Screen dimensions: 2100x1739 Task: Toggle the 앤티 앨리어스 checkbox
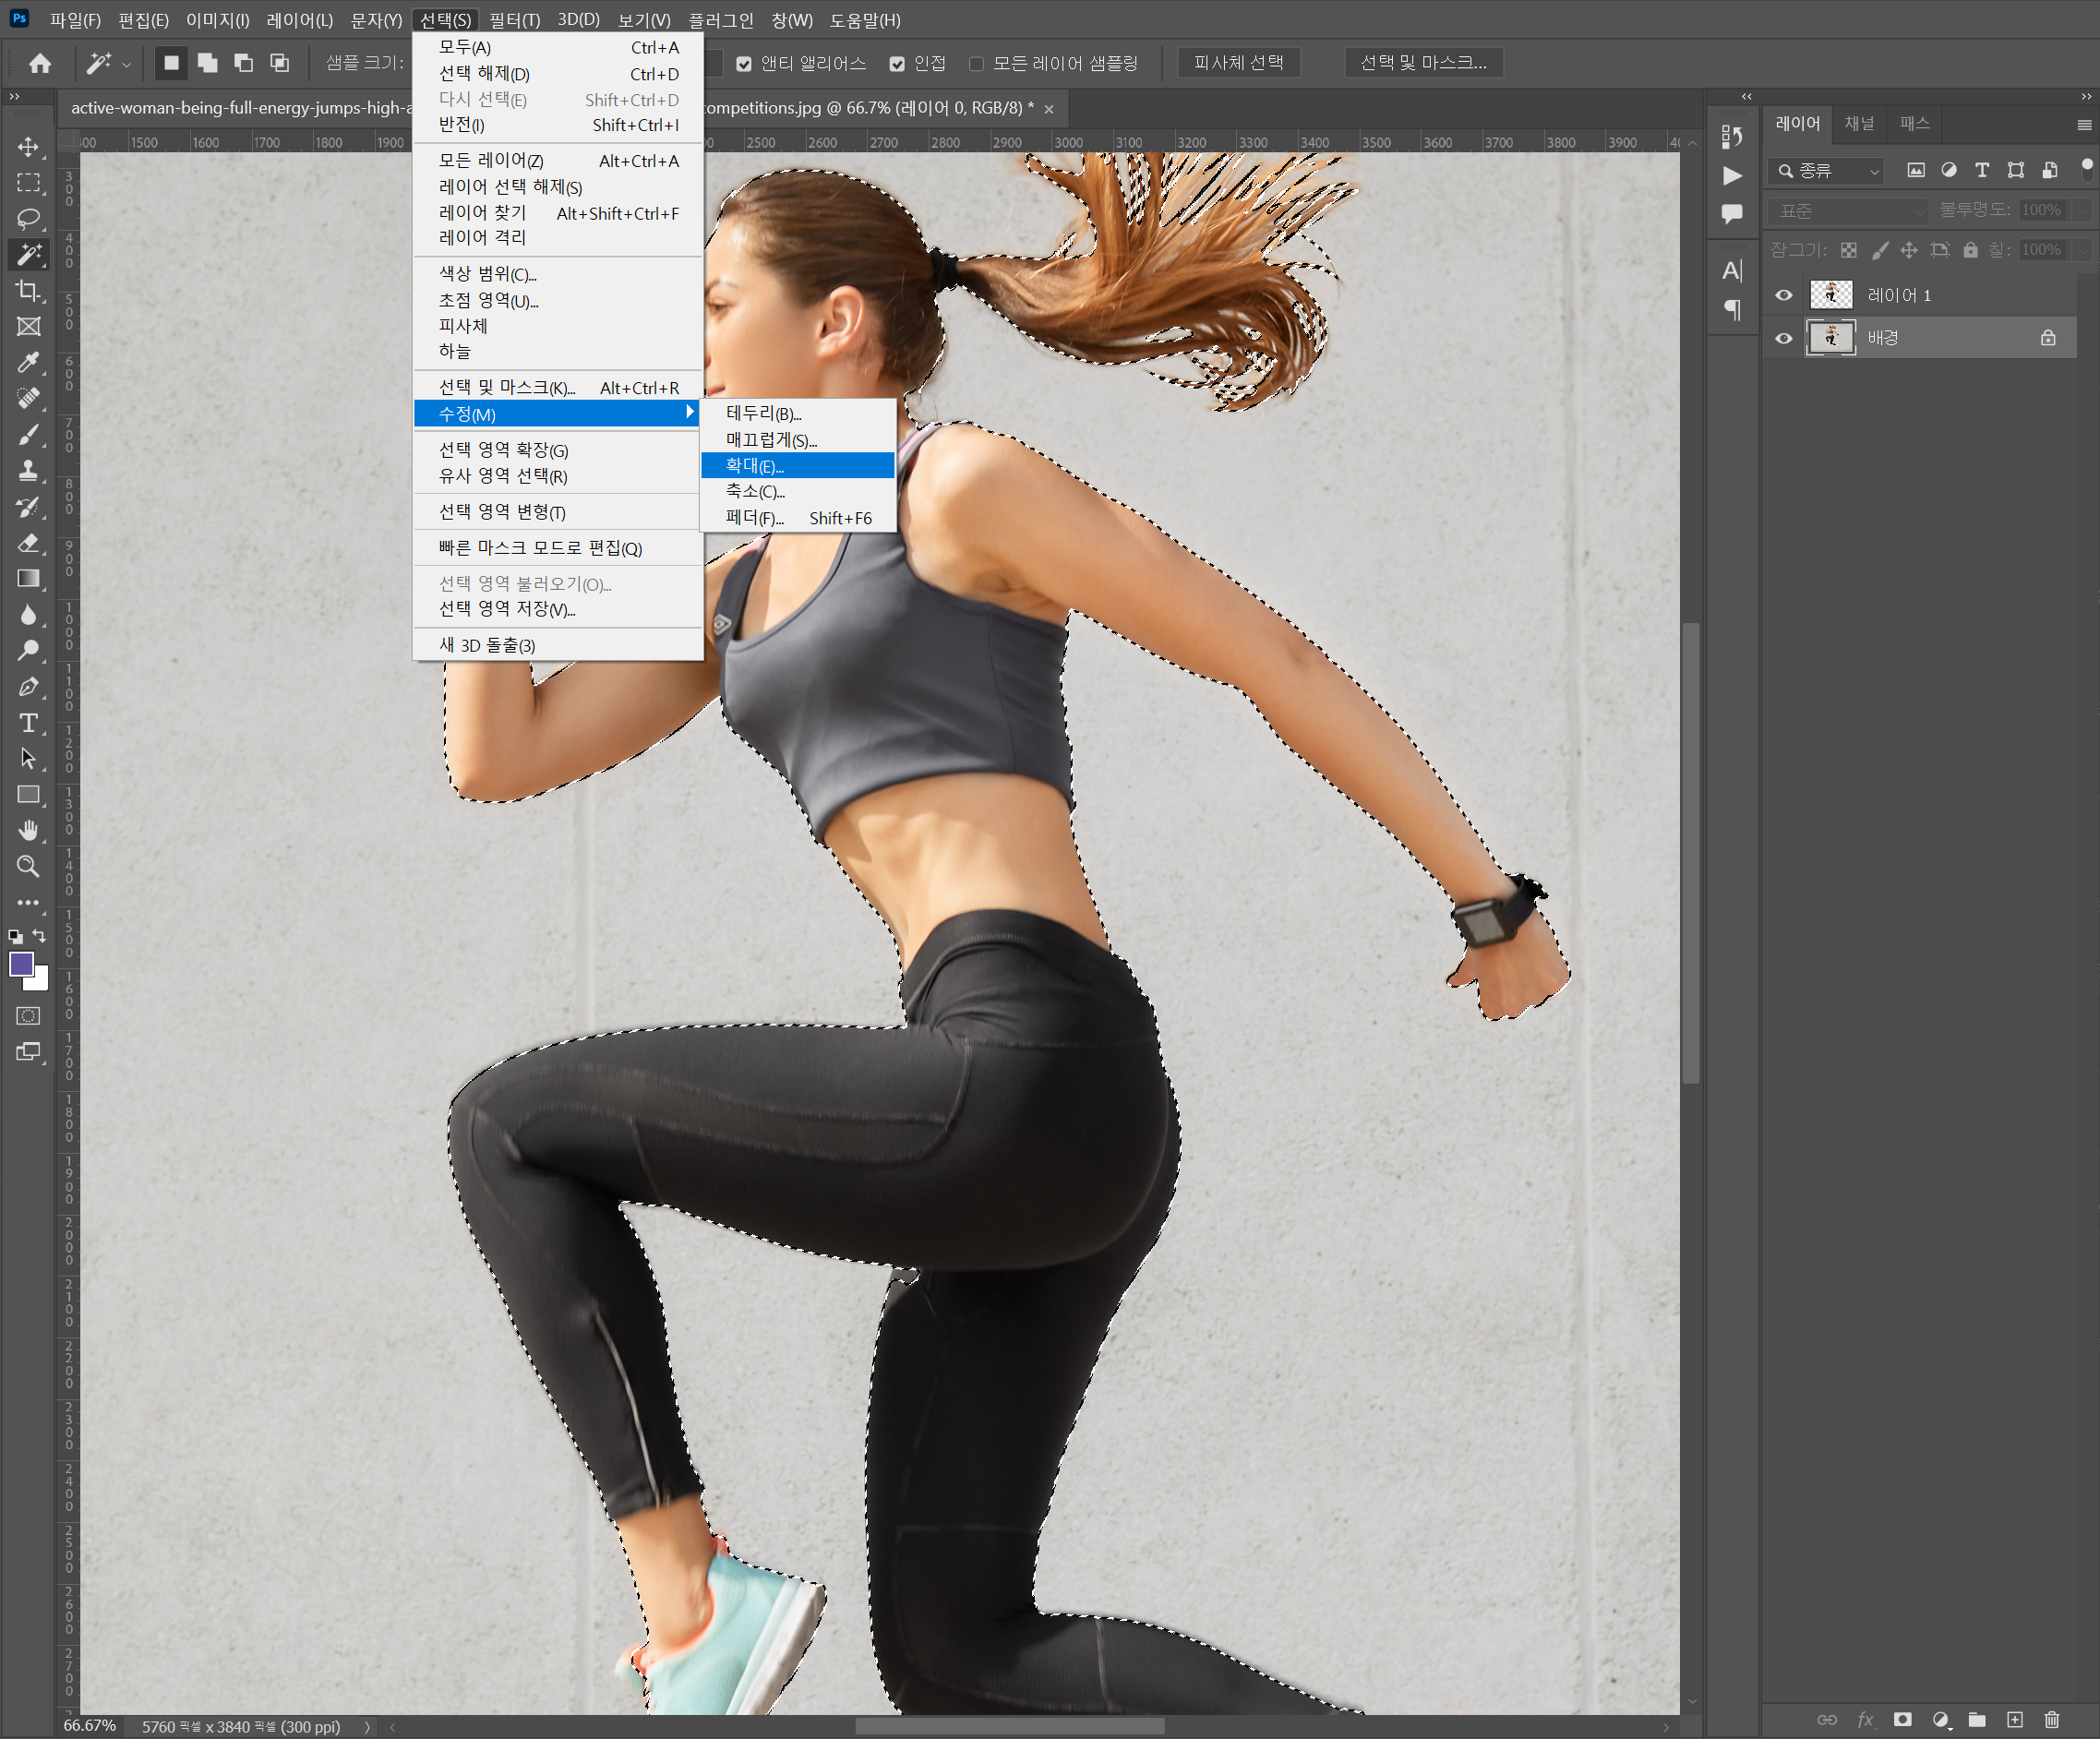(x=744, y=64)
